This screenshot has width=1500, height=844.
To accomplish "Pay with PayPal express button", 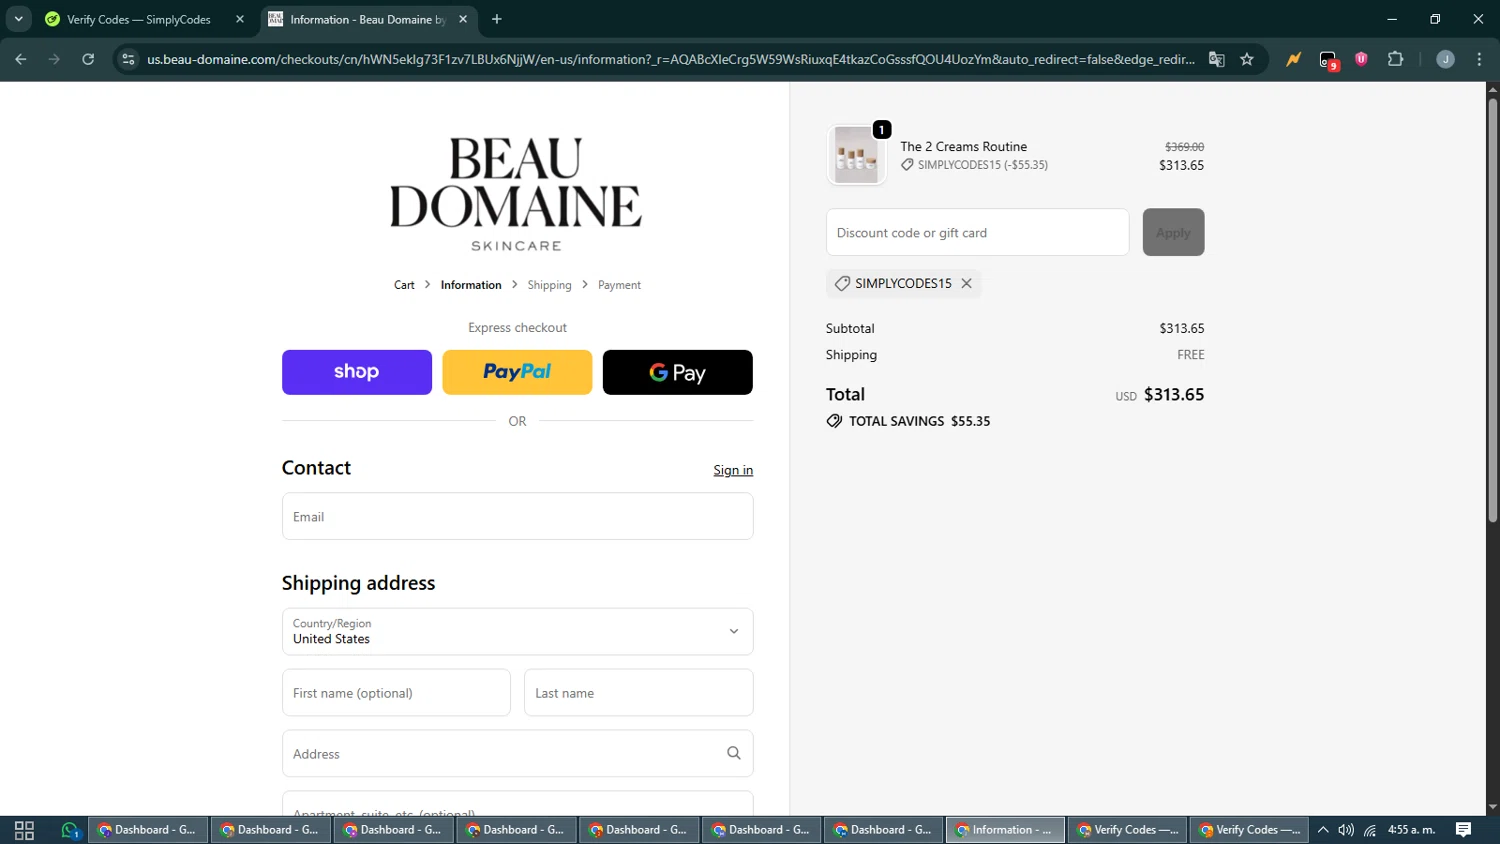I will (517, 372).
